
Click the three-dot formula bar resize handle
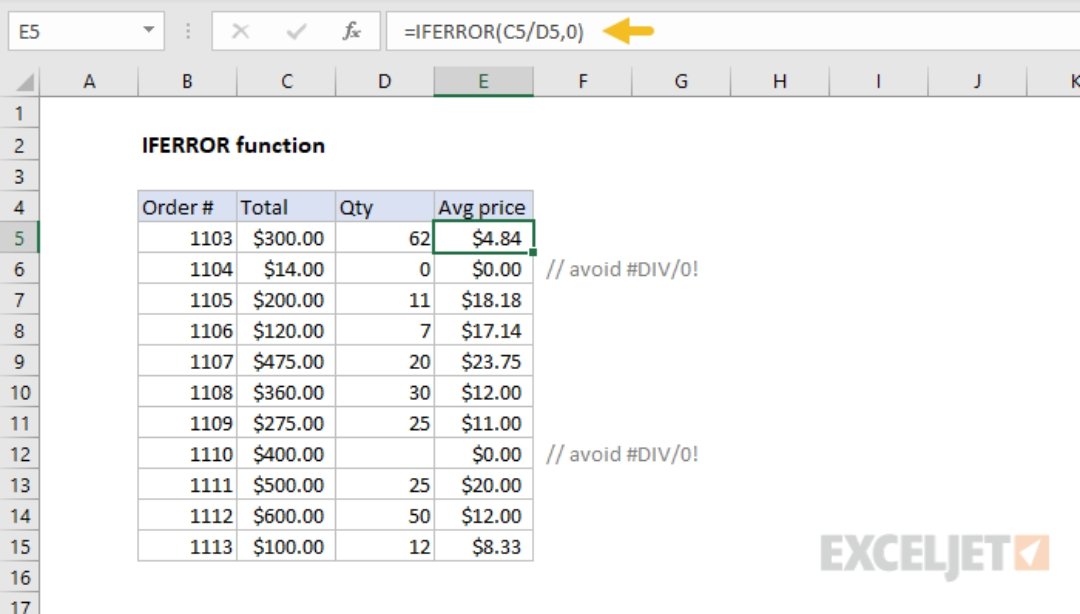click(187, 32)
